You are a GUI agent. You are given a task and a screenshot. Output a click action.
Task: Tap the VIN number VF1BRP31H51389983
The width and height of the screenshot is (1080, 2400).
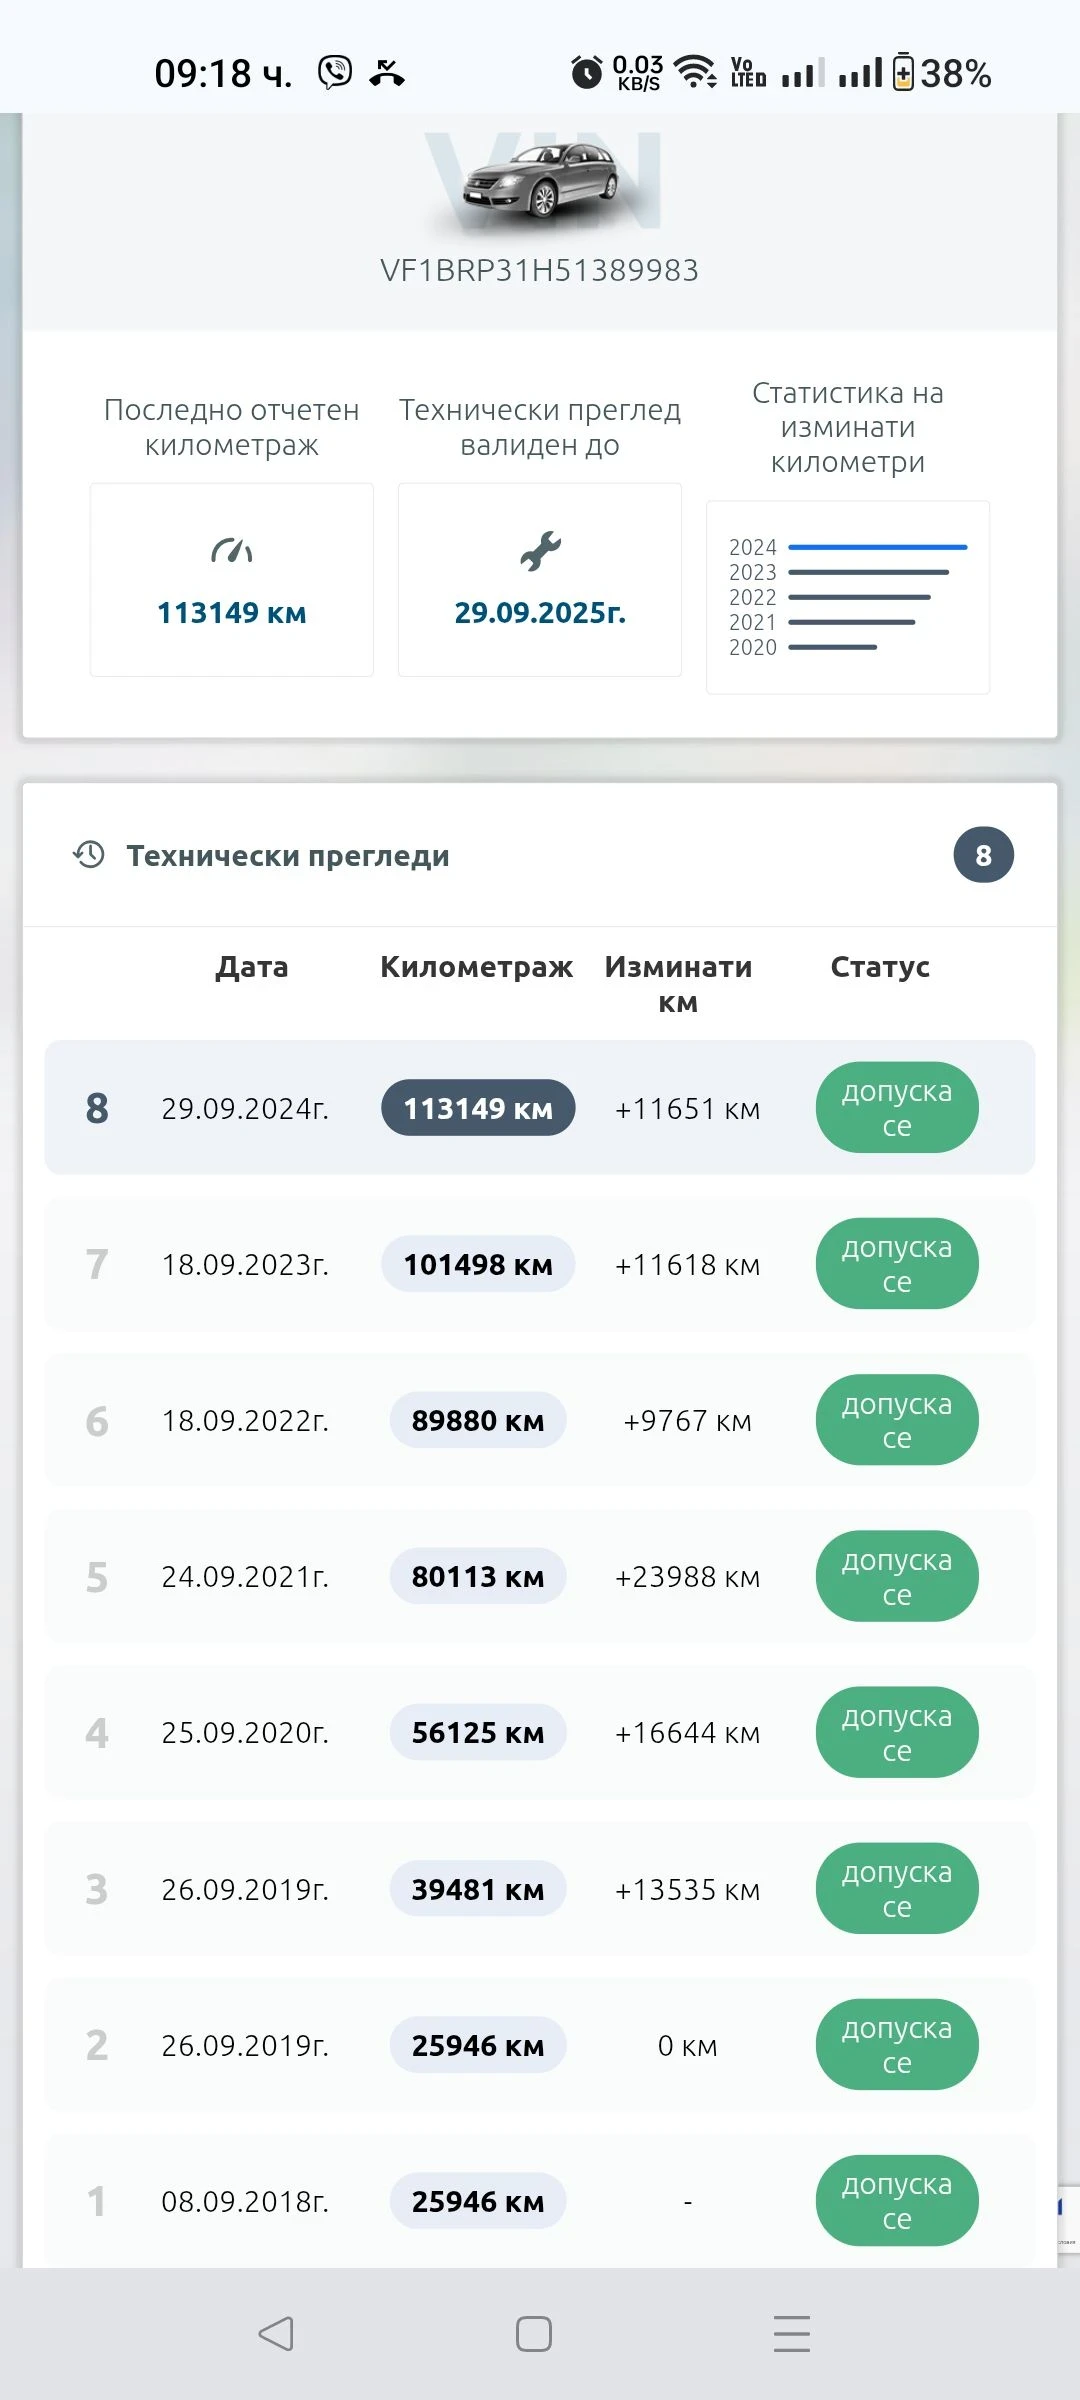[539, 270]
